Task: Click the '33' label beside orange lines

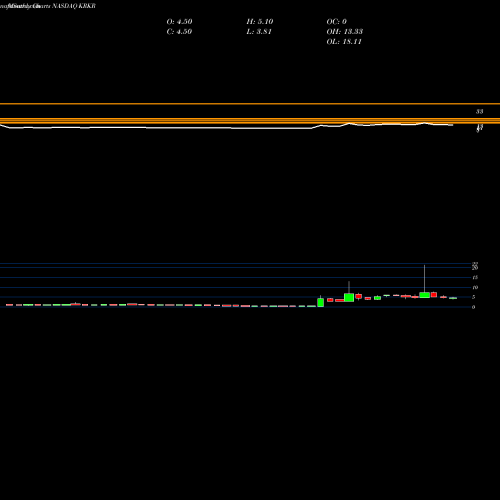Action: point(479,112)
